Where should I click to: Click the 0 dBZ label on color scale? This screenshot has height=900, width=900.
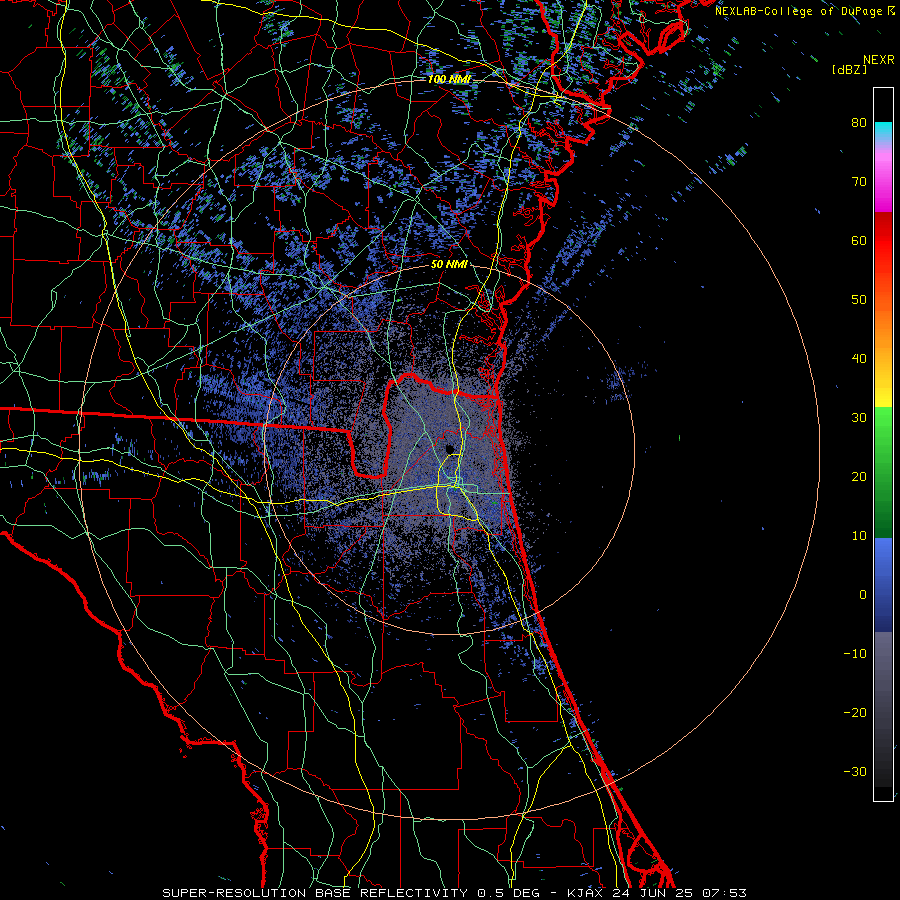pyautogui.click(x=863, y=595)
